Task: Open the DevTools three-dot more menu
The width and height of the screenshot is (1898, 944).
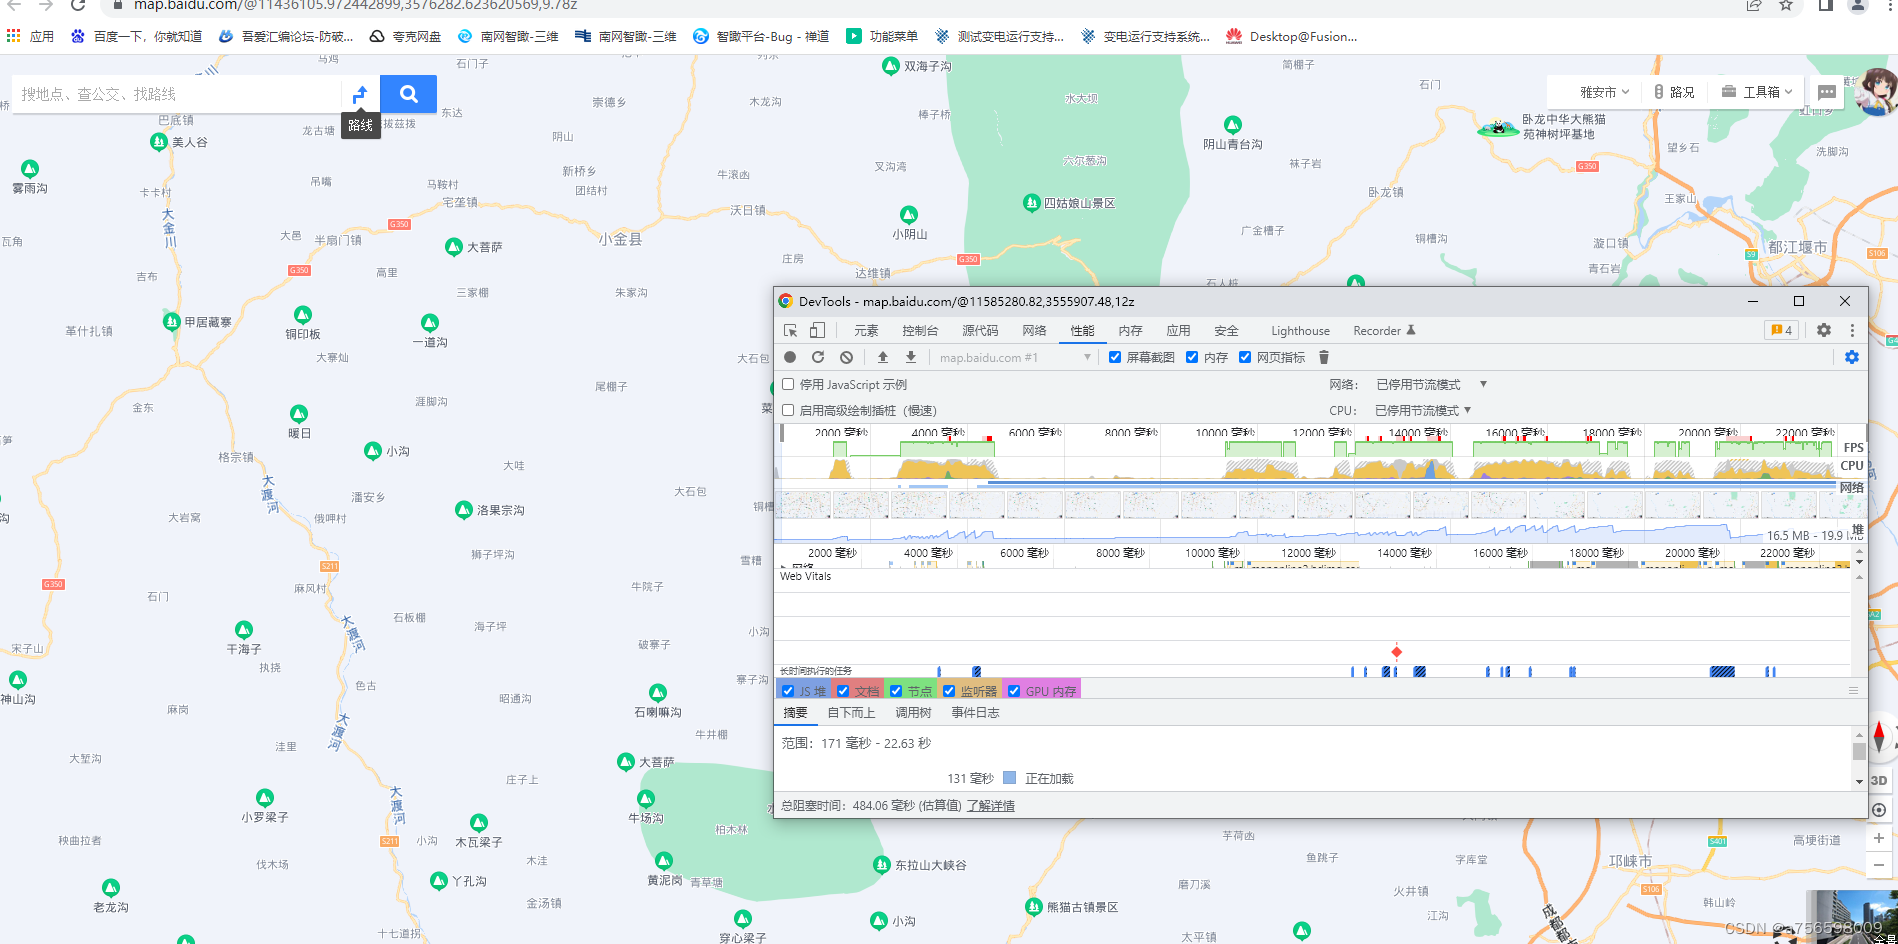Action: (1852, 330)
